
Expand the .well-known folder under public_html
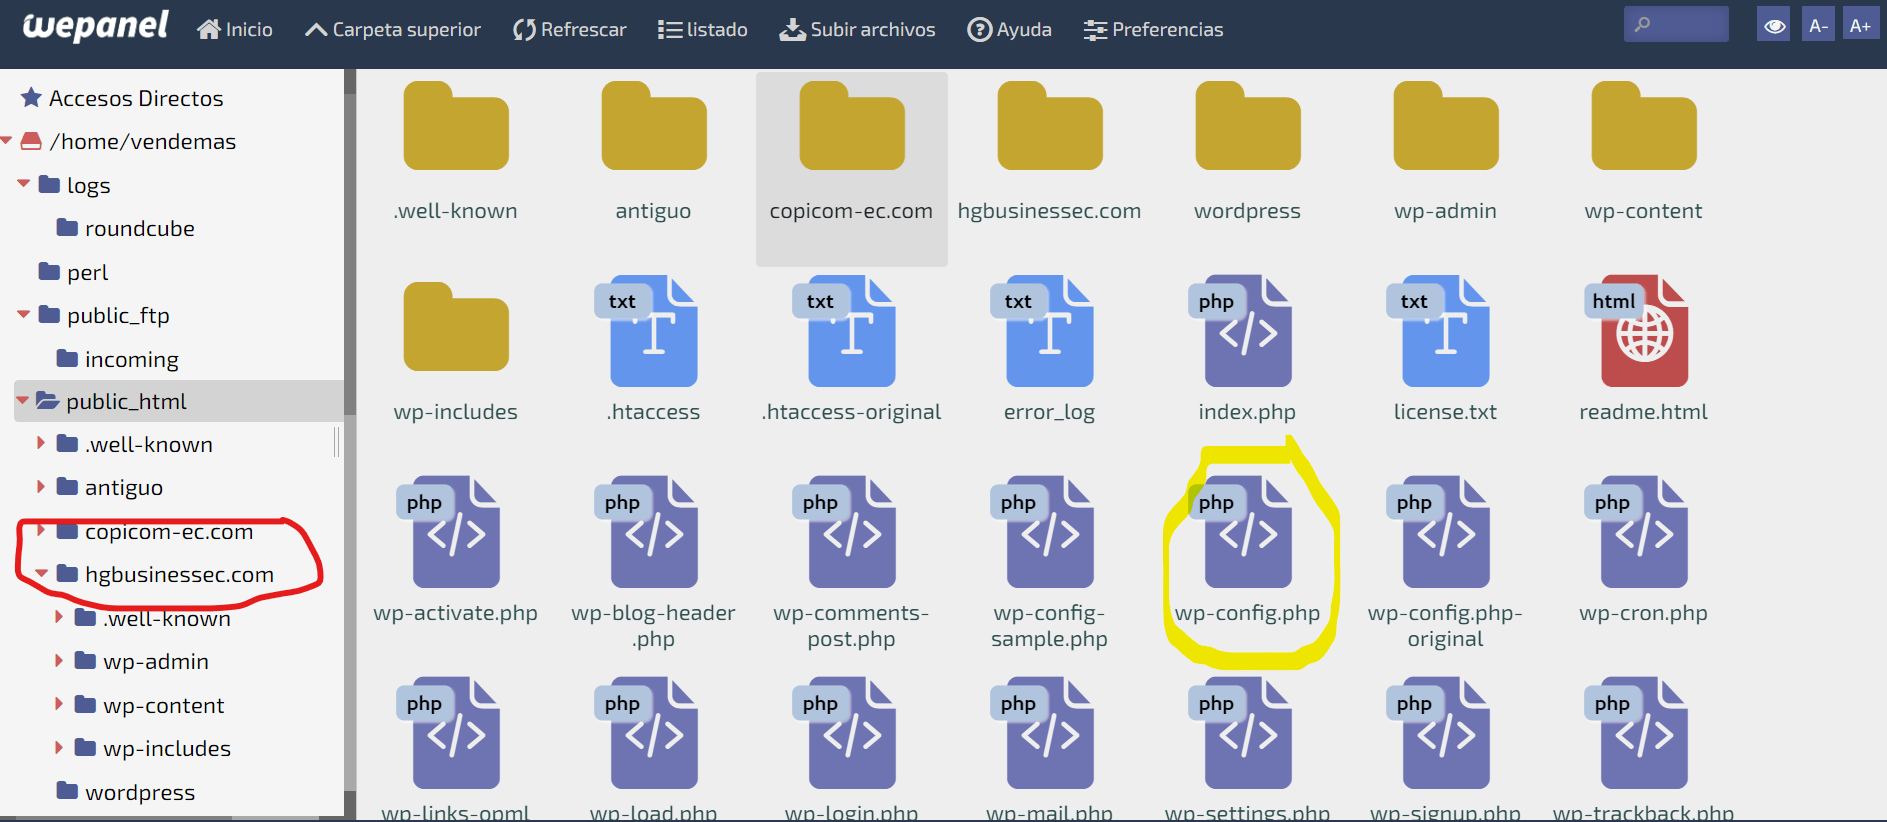pos(41,443)
